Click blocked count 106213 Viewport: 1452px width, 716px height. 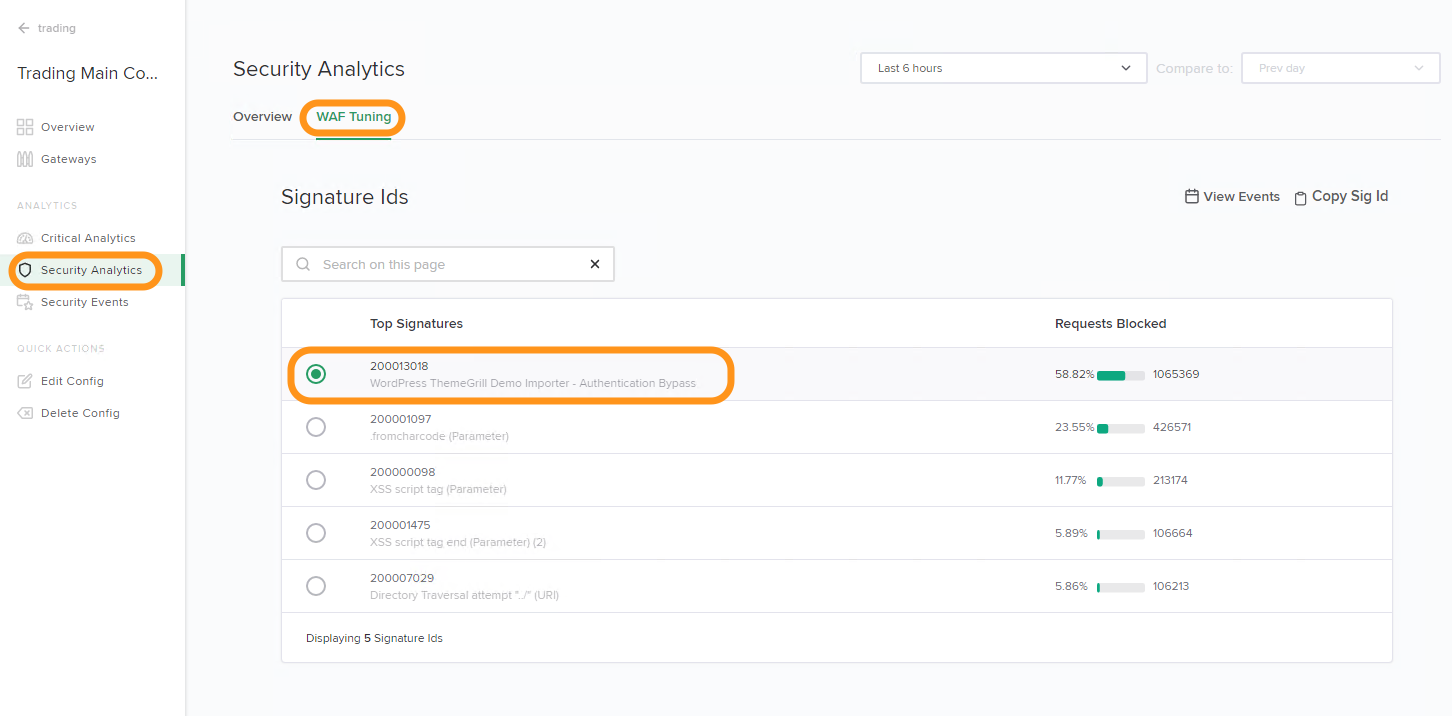(x=1171, y=586)
